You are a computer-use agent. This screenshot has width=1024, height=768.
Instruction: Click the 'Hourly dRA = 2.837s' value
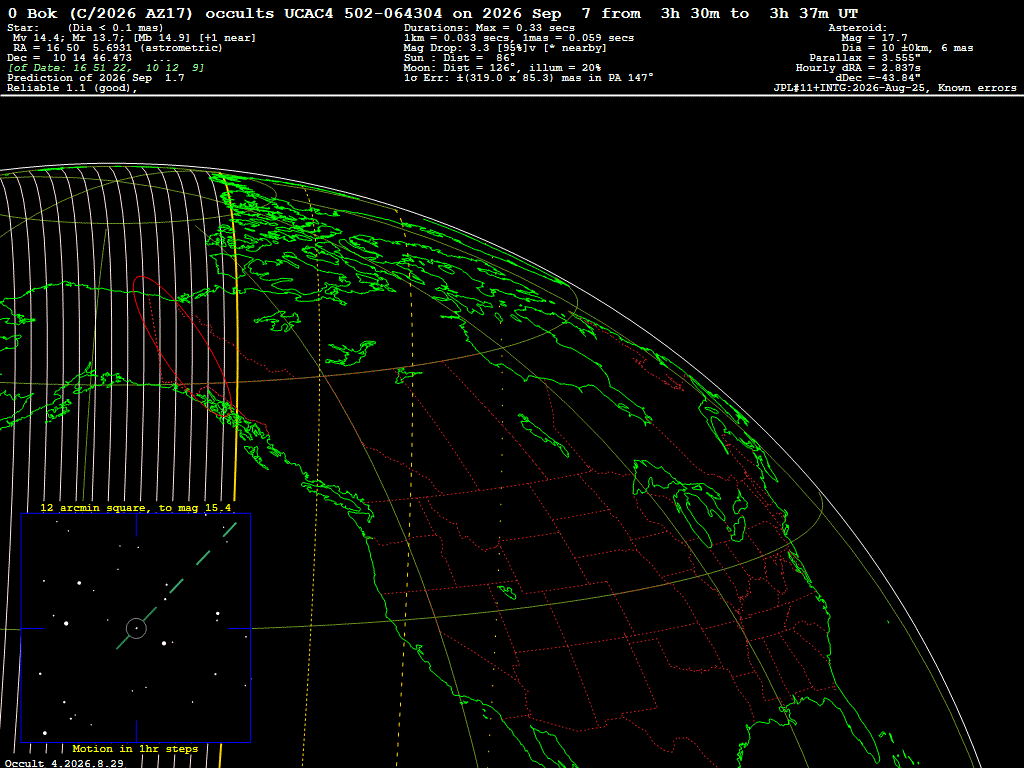(858, 68)
